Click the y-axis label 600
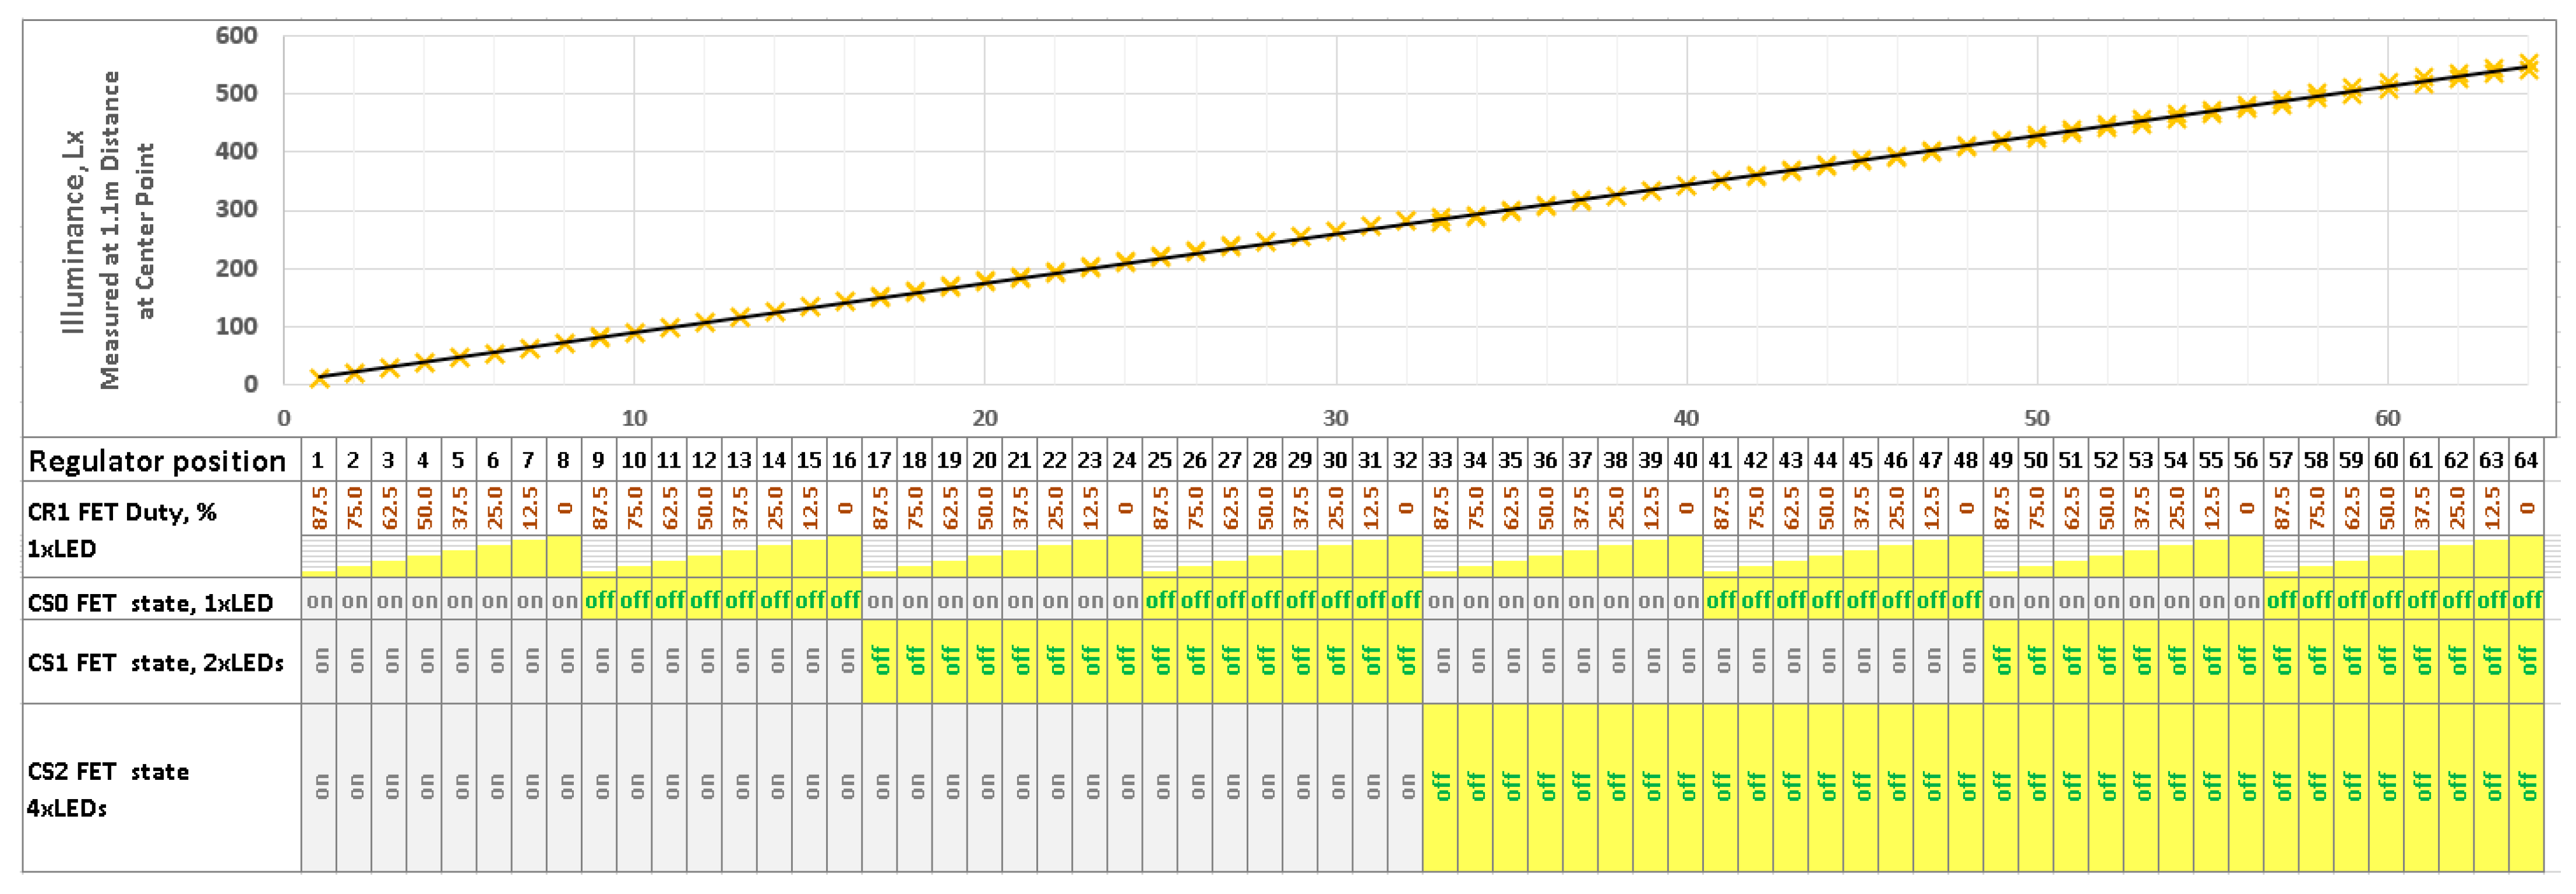This screenshot has width=2576, height=894. tap(237, 36)
